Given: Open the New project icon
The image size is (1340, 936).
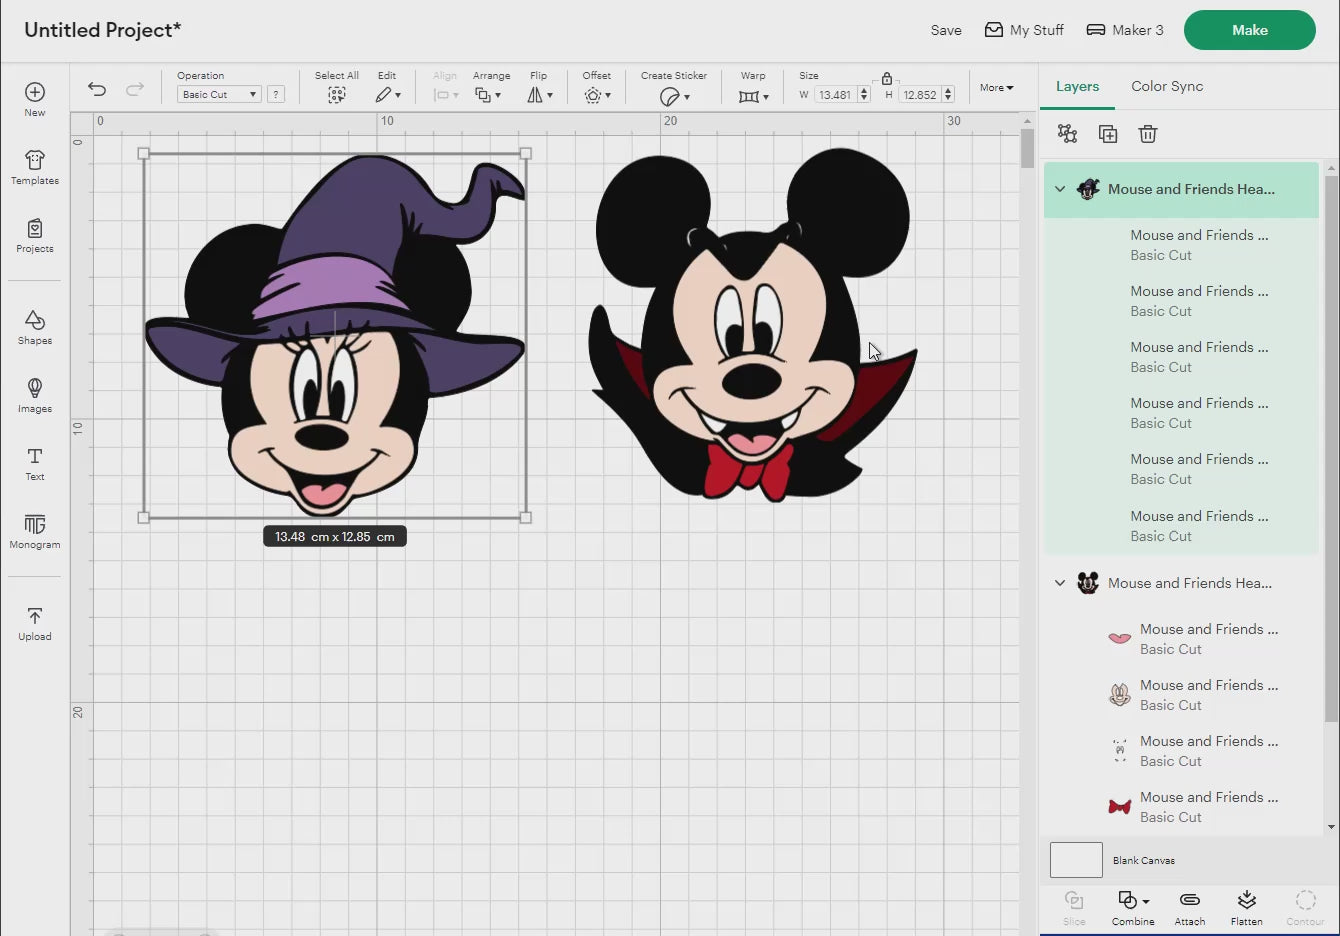Looking at the screenshot, I should (x=35, y=98).
